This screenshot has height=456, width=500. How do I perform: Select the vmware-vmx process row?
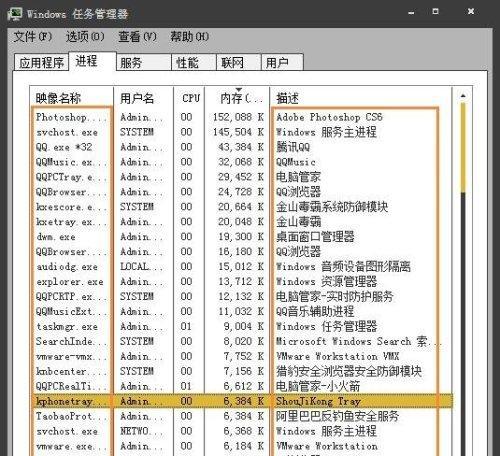coord(241,356)
